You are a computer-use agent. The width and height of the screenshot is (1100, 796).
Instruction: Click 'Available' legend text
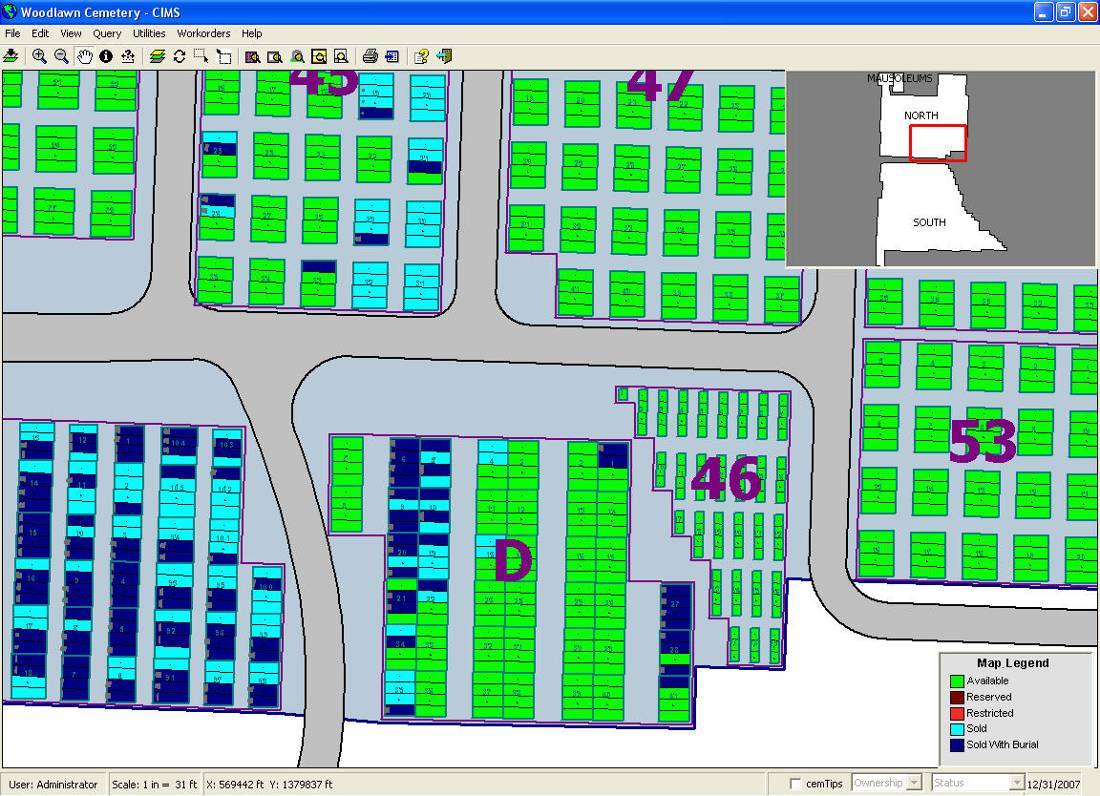click(987, 681)
